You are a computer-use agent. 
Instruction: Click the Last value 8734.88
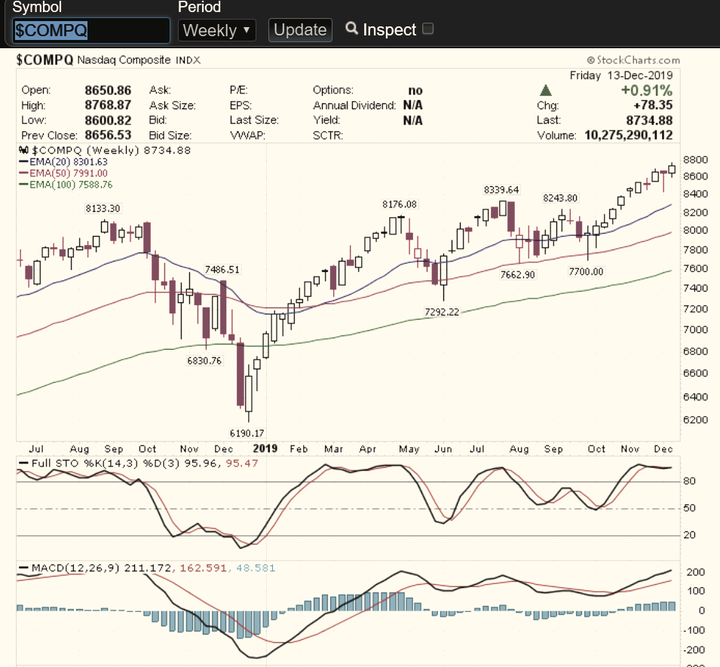649,120
